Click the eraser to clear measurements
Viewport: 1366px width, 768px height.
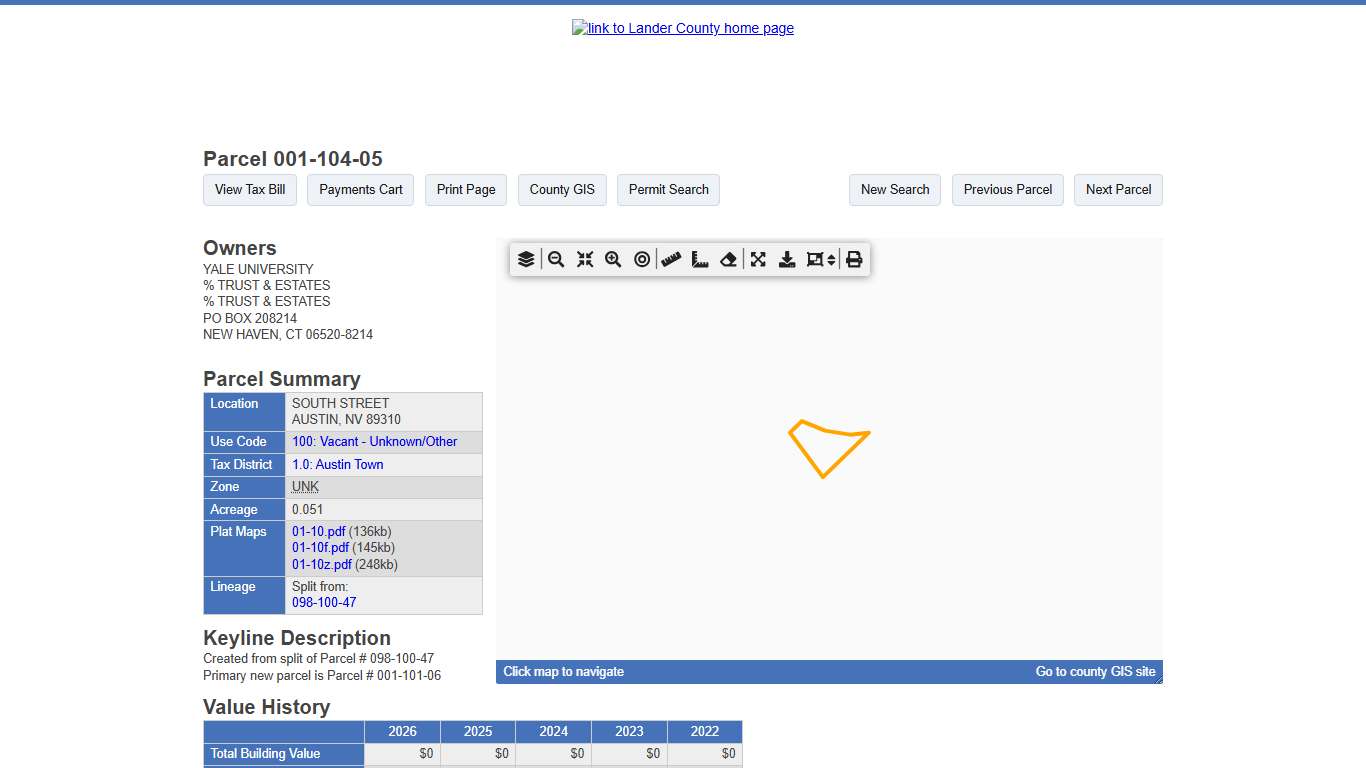(x=728, y=260)
